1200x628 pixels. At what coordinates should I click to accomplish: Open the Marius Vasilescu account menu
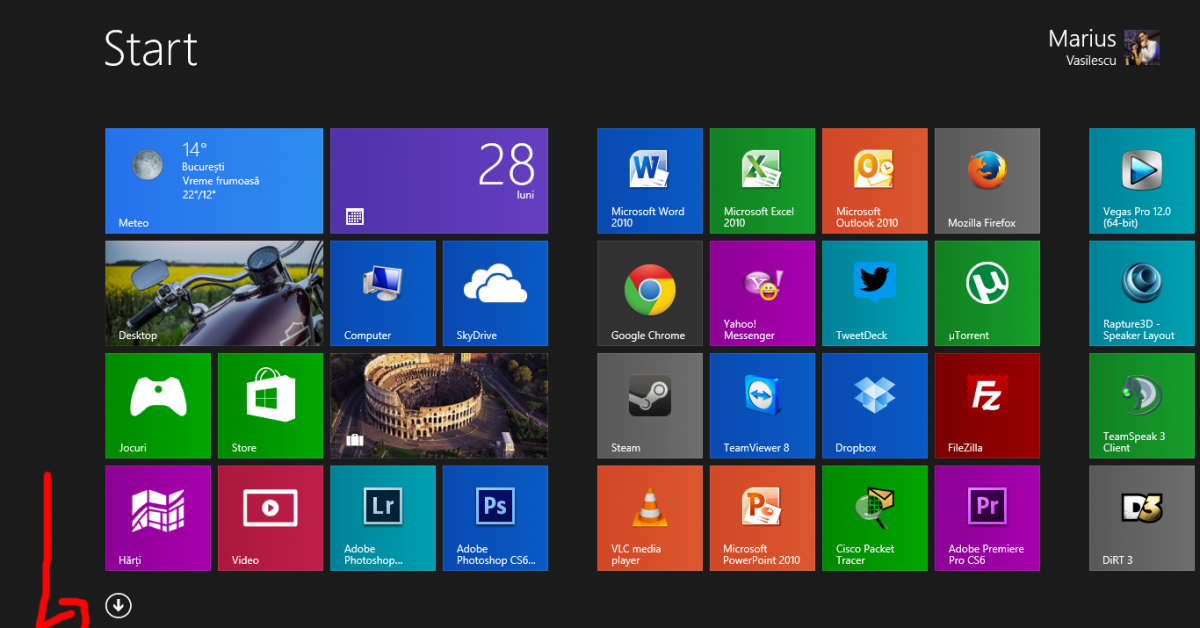click(x=1103, y=47)
